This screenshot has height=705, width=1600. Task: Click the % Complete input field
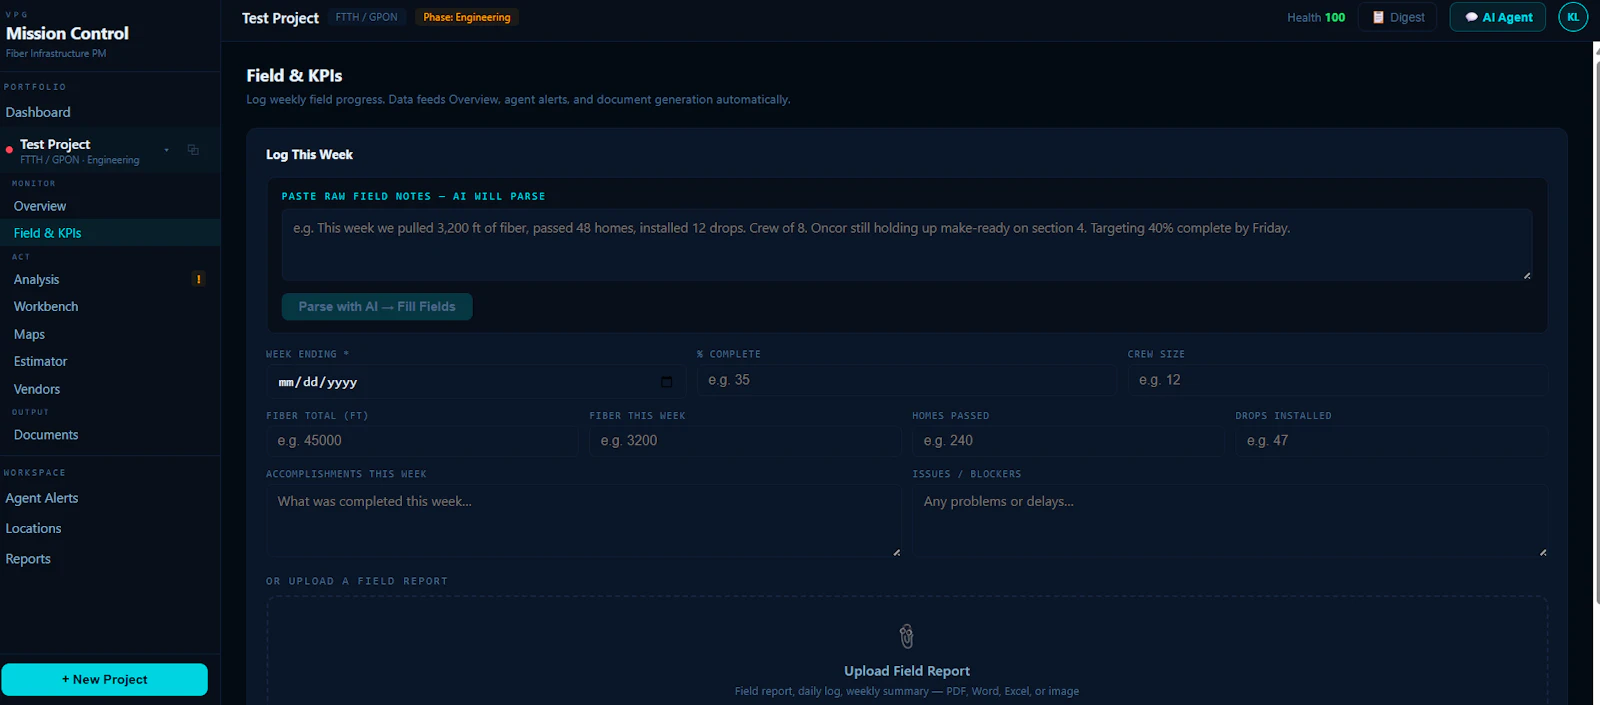906,381
